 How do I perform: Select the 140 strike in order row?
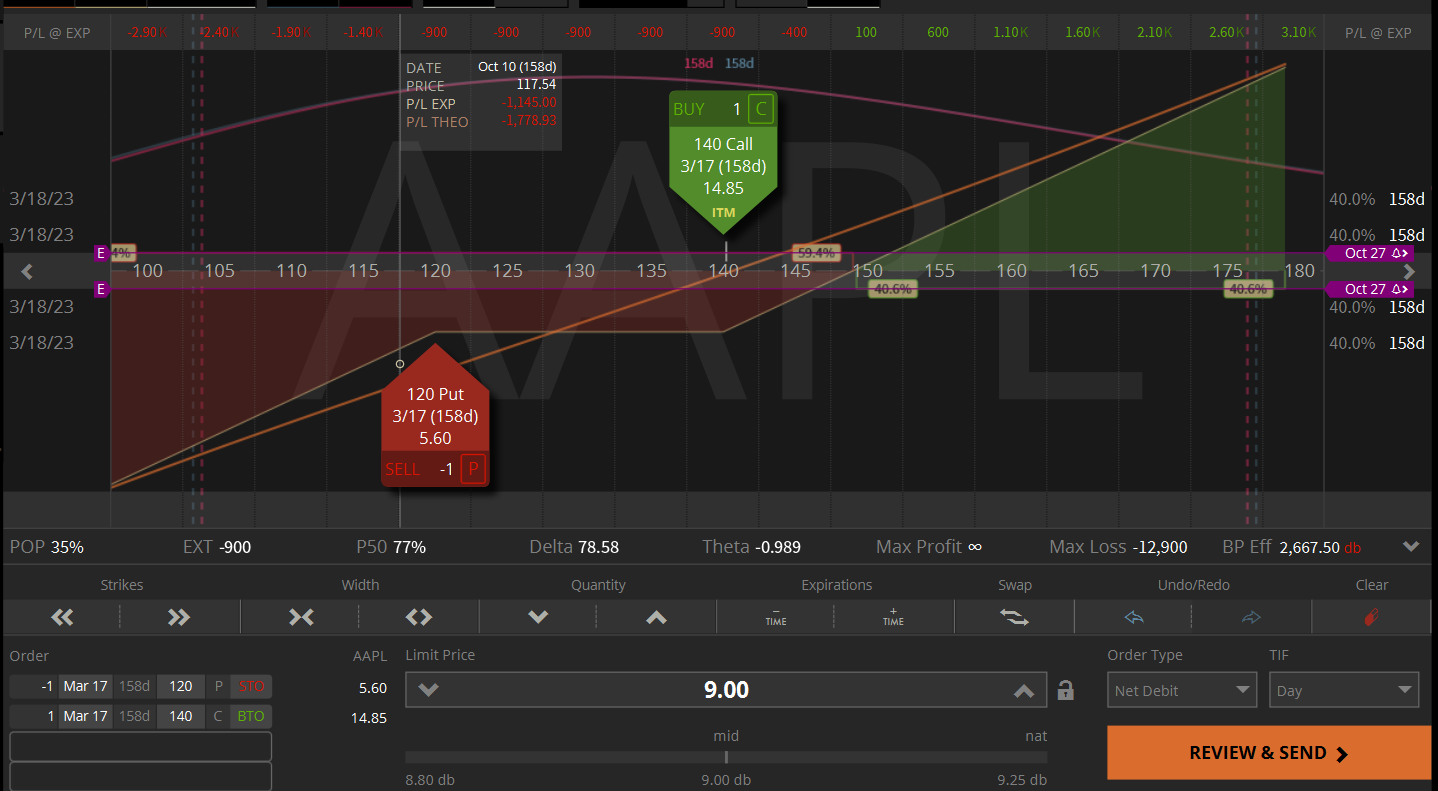pyautogui.click(x=180, y=716)
